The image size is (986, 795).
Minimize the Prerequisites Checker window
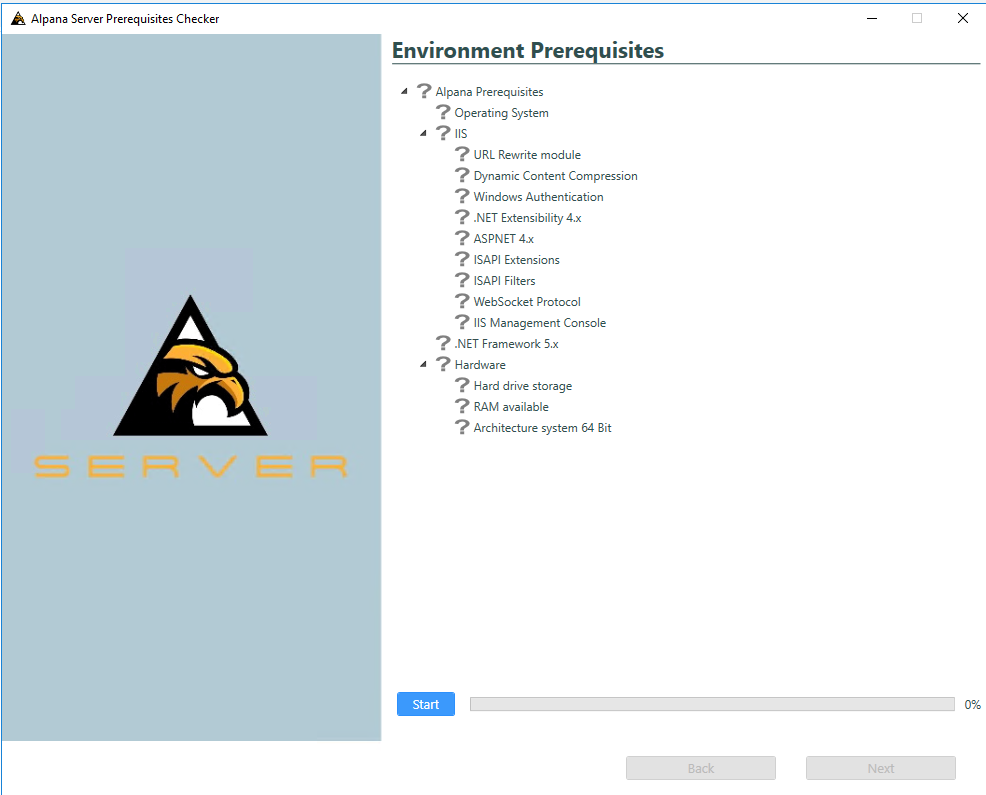pyautogui.click(x=872, y=18)
